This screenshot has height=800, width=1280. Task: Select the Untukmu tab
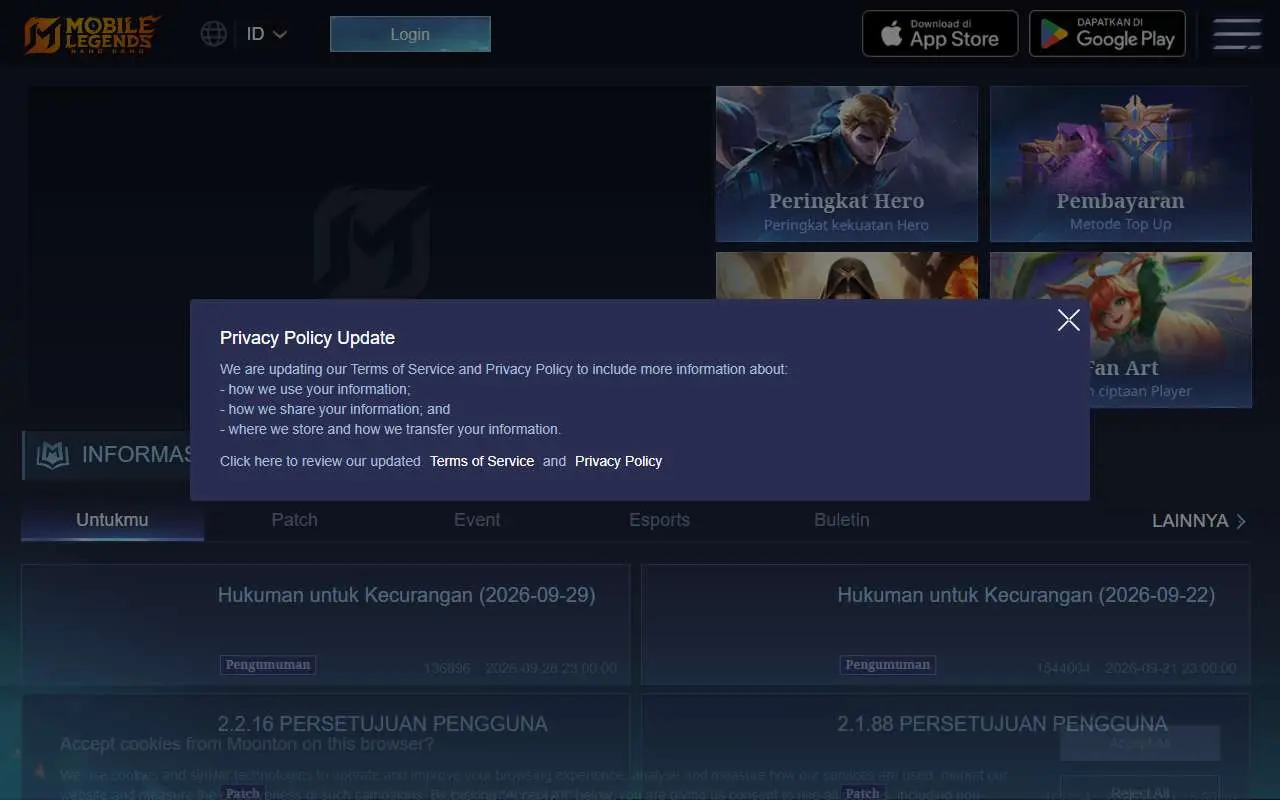[112, 520]
